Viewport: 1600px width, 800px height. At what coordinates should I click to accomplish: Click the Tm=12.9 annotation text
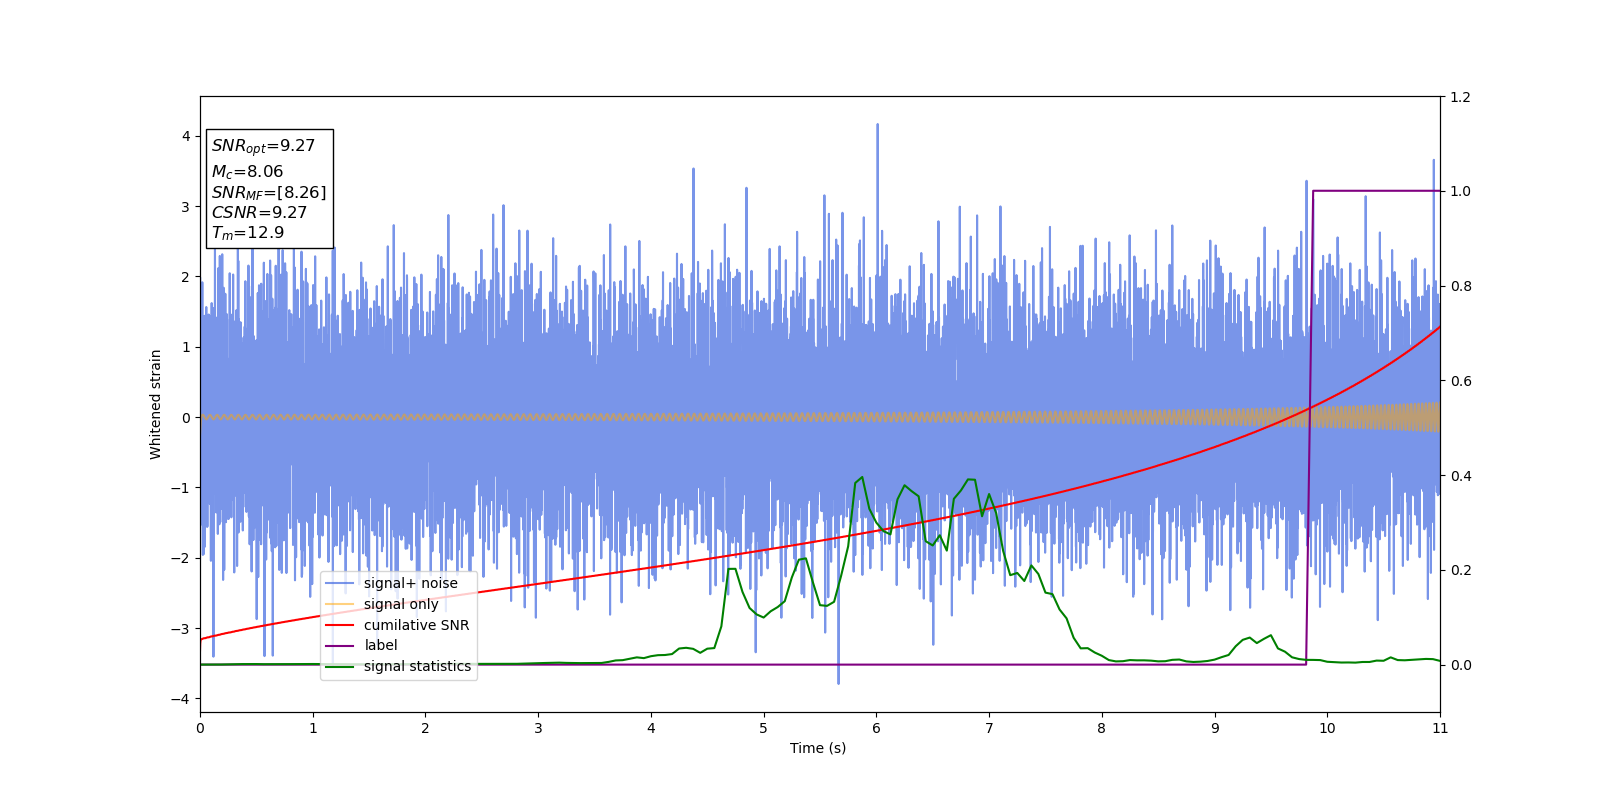pos(248,233)
